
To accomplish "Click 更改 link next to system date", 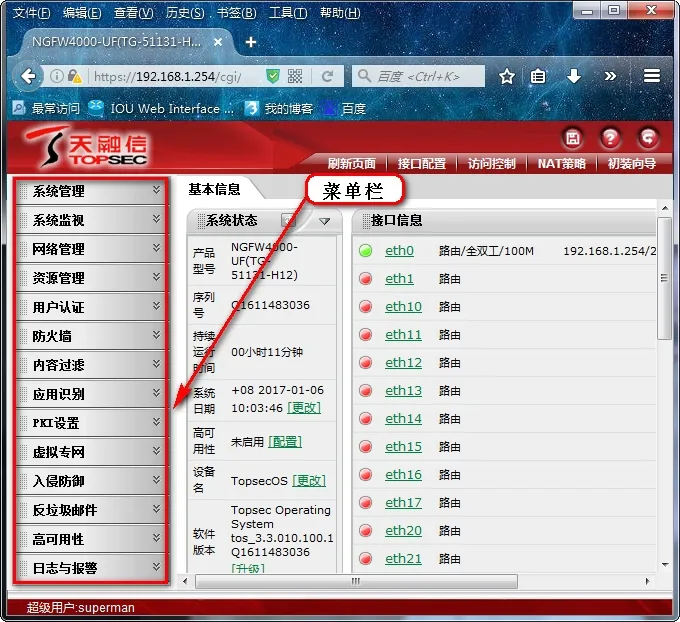I will click(304, 408).
